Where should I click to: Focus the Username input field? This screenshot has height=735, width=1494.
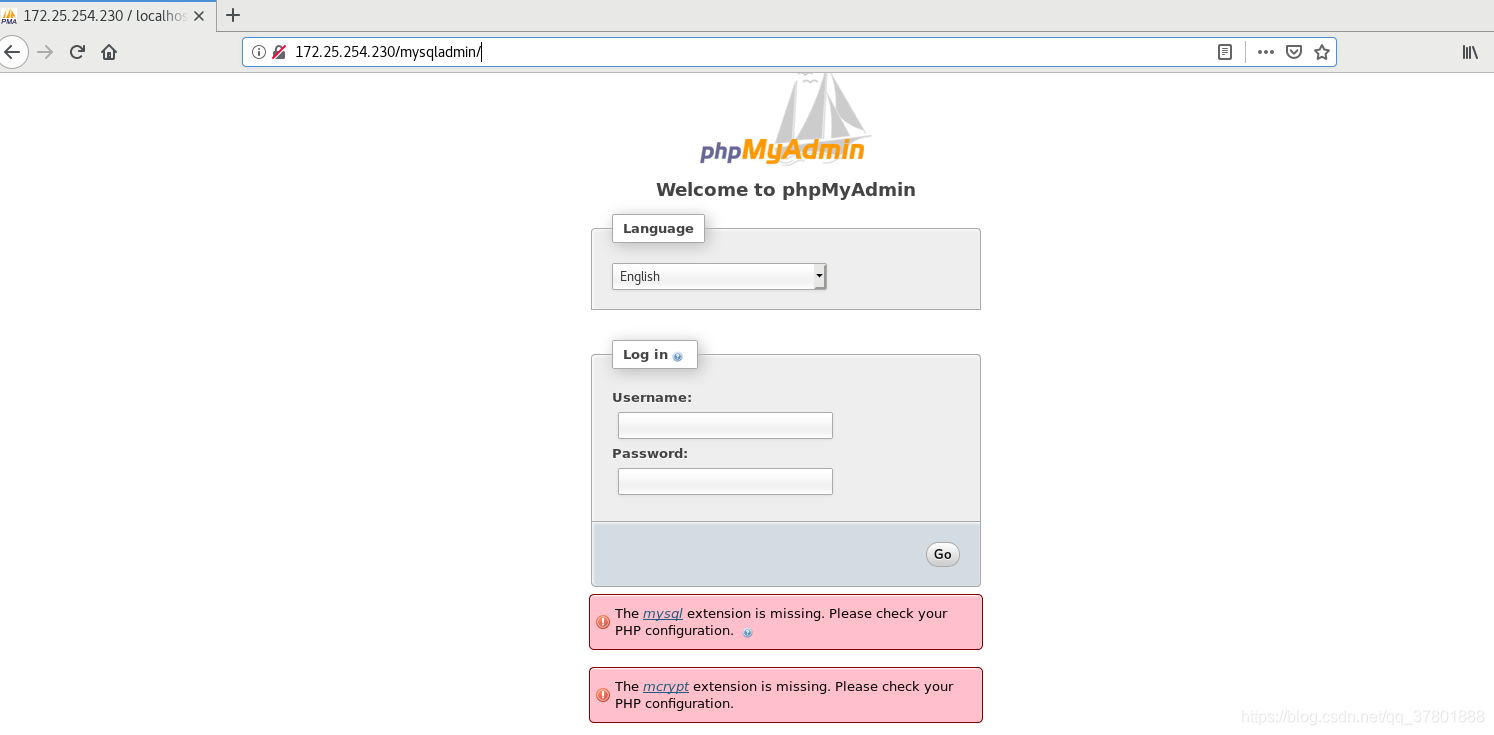725,425
